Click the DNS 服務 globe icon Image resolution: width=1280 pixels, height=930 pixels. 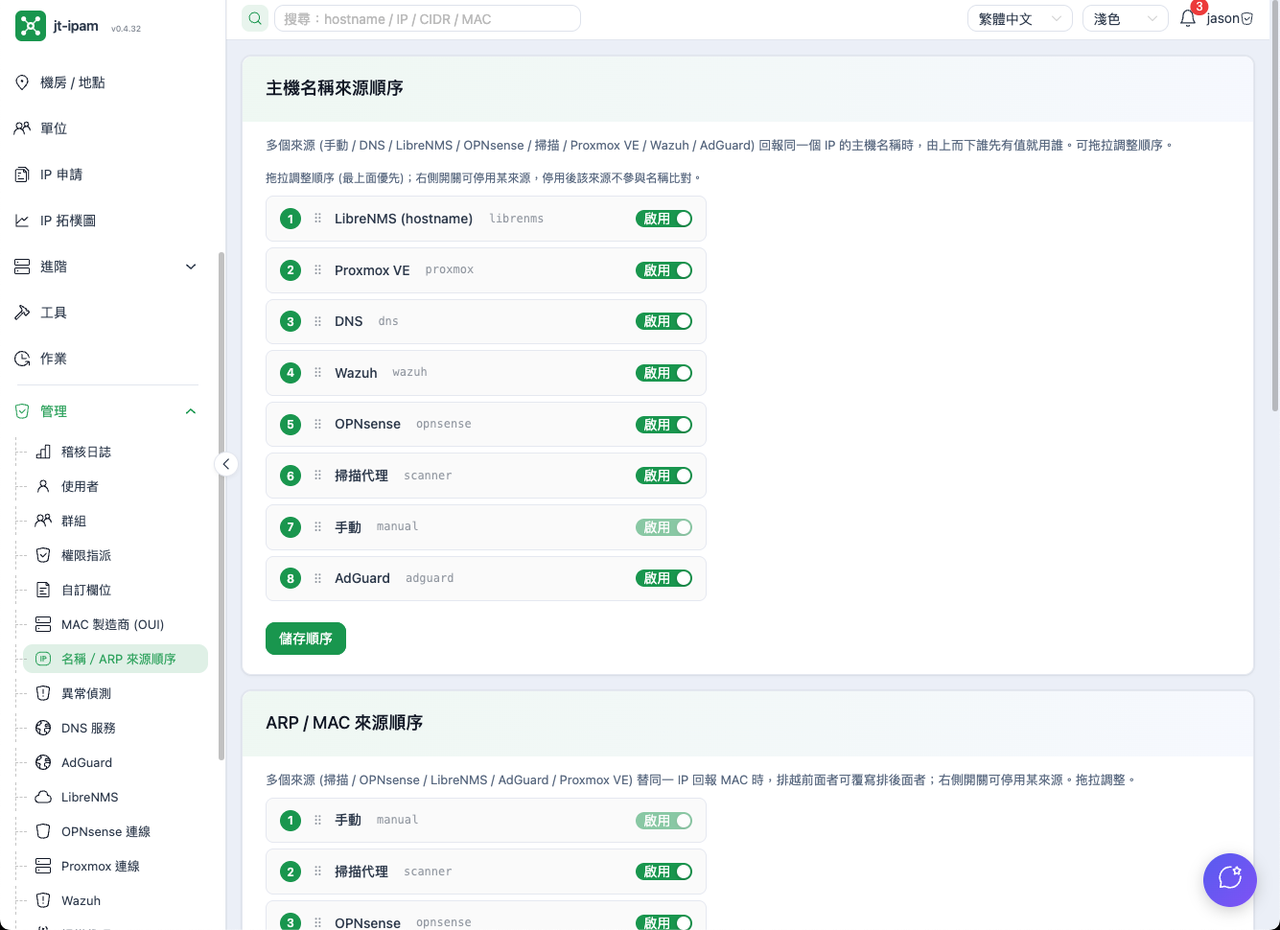point(43,728)
